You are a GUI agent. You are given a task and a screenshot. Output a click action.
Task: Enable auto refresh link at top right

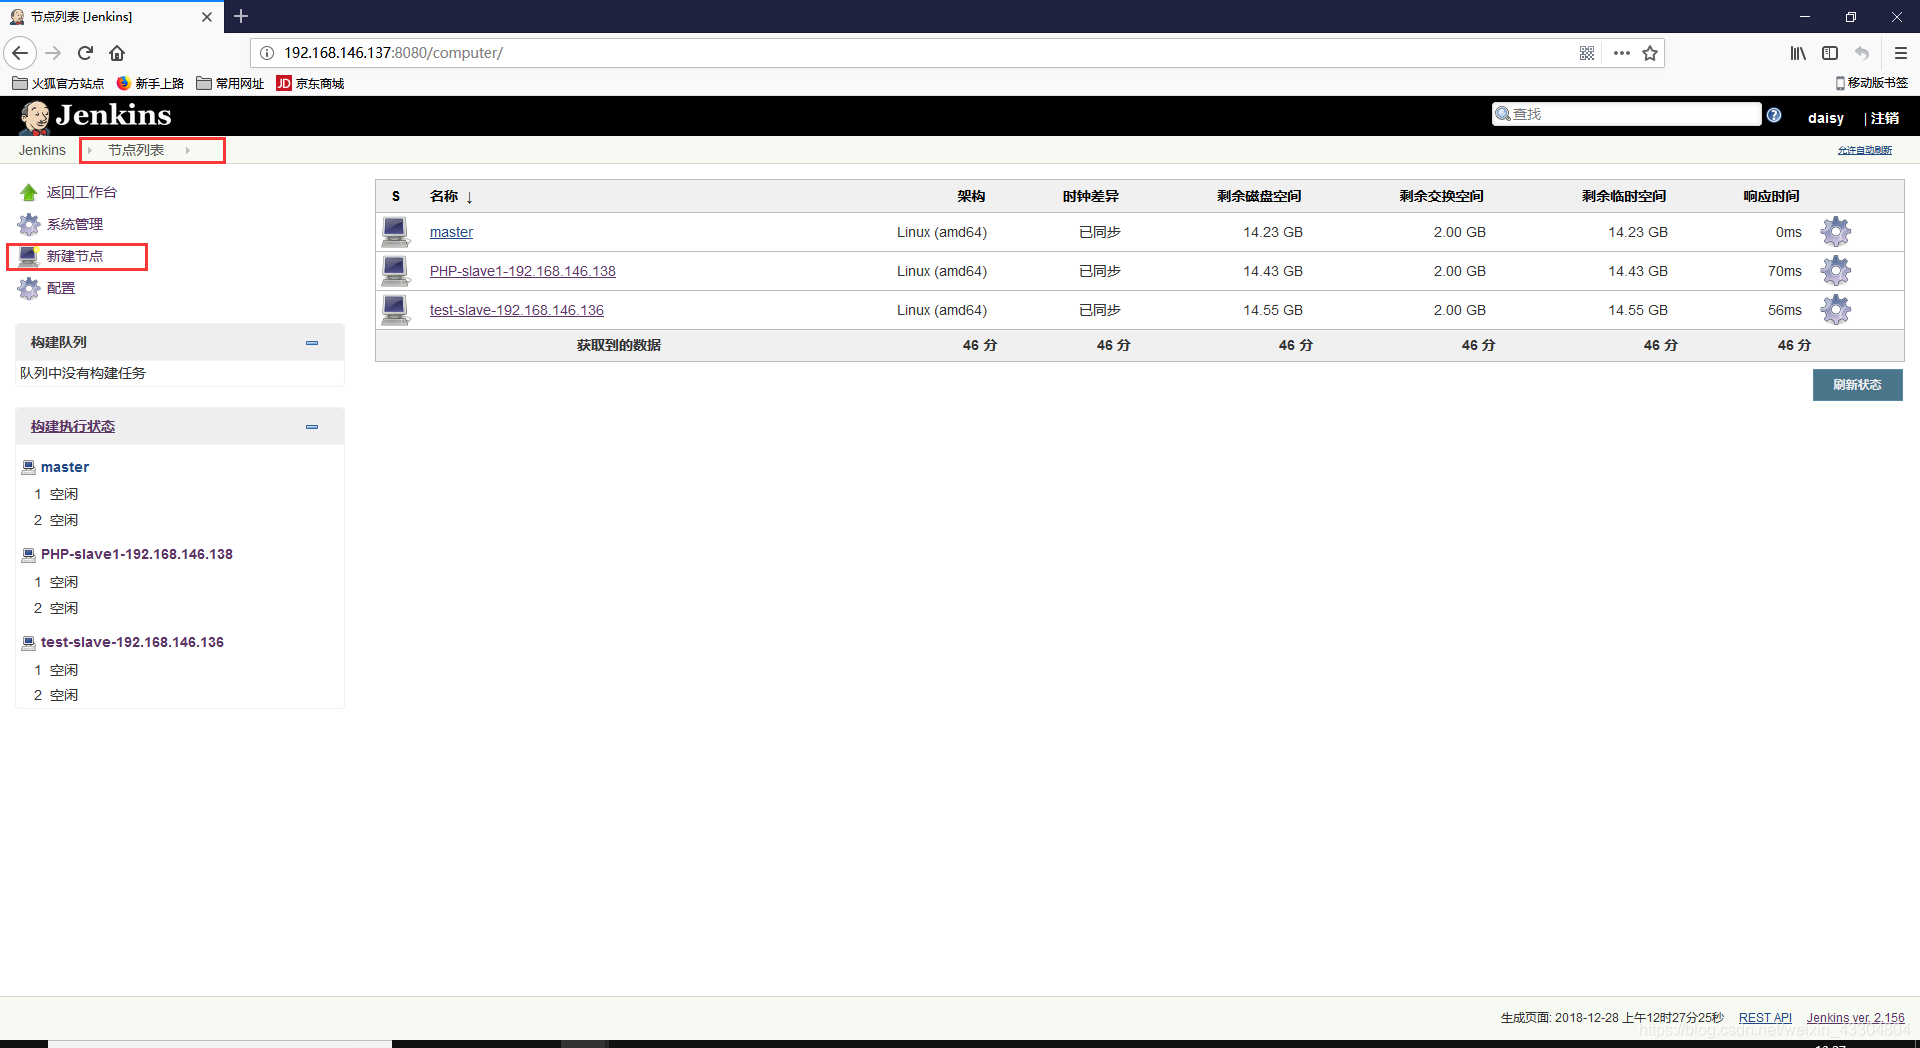tap(1864, 150)
